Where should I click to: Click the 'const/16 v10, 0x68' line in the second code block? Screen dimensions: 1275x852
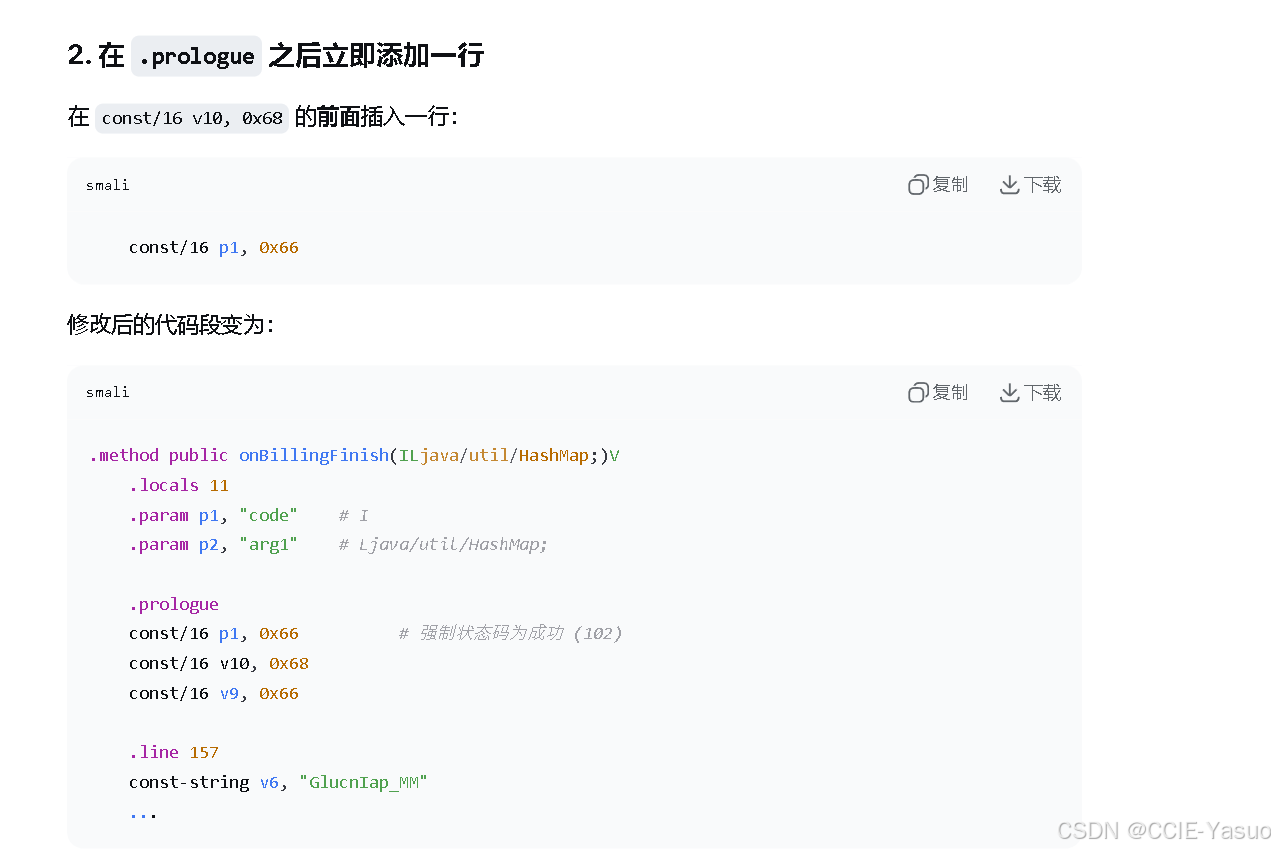pos(219,663)
